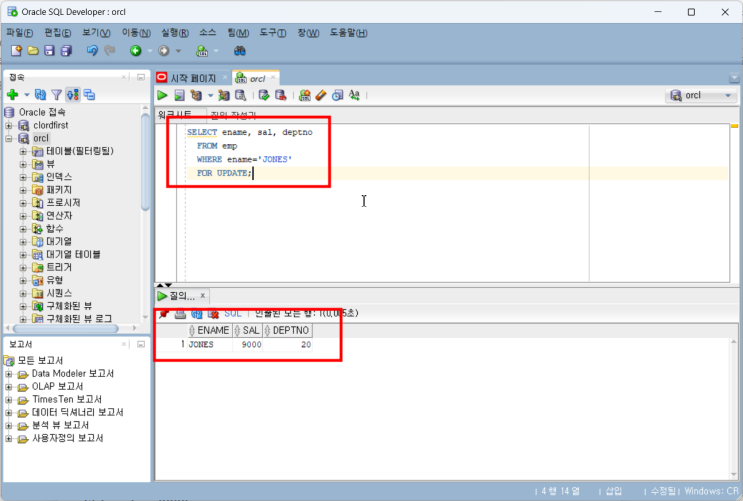The height and width of the screenshot is (501, 743).
Task: Open dropdown next to the back arrow
Action: (150, 51)
